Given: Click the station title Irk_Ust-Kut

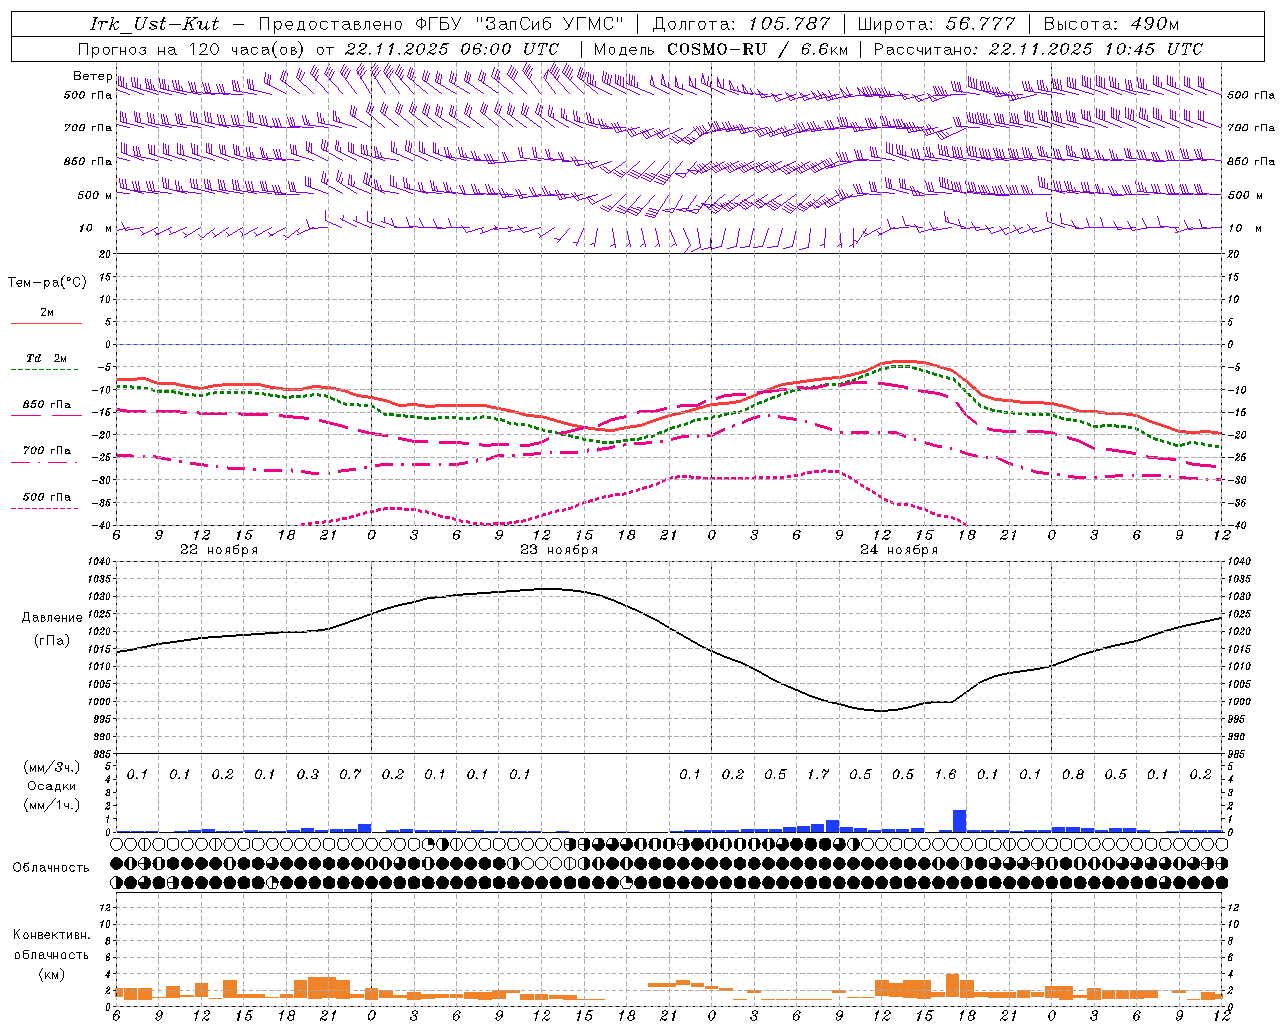Looking at the screenshot, I should point(155,24).
